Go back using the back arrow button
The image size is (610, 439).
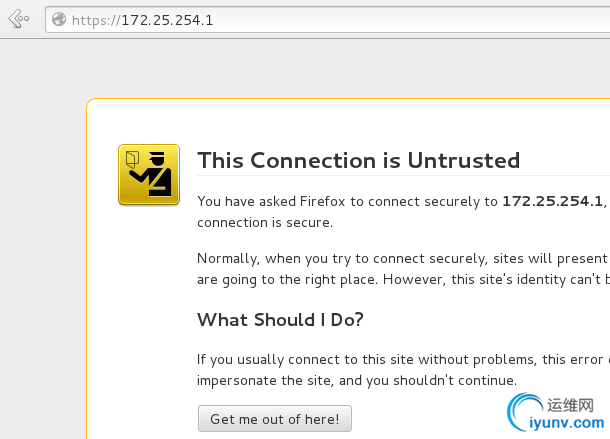(x=19, y=19)
